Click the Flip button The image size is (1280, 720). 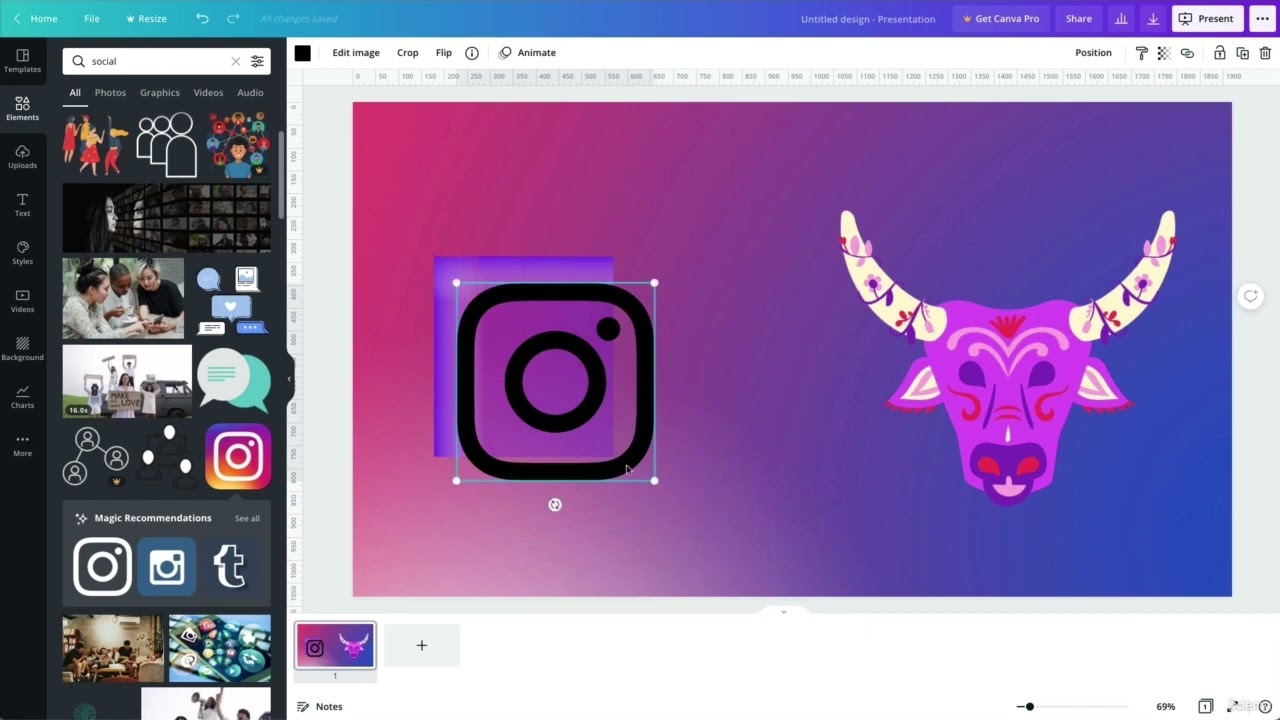[x=444, y=53]
